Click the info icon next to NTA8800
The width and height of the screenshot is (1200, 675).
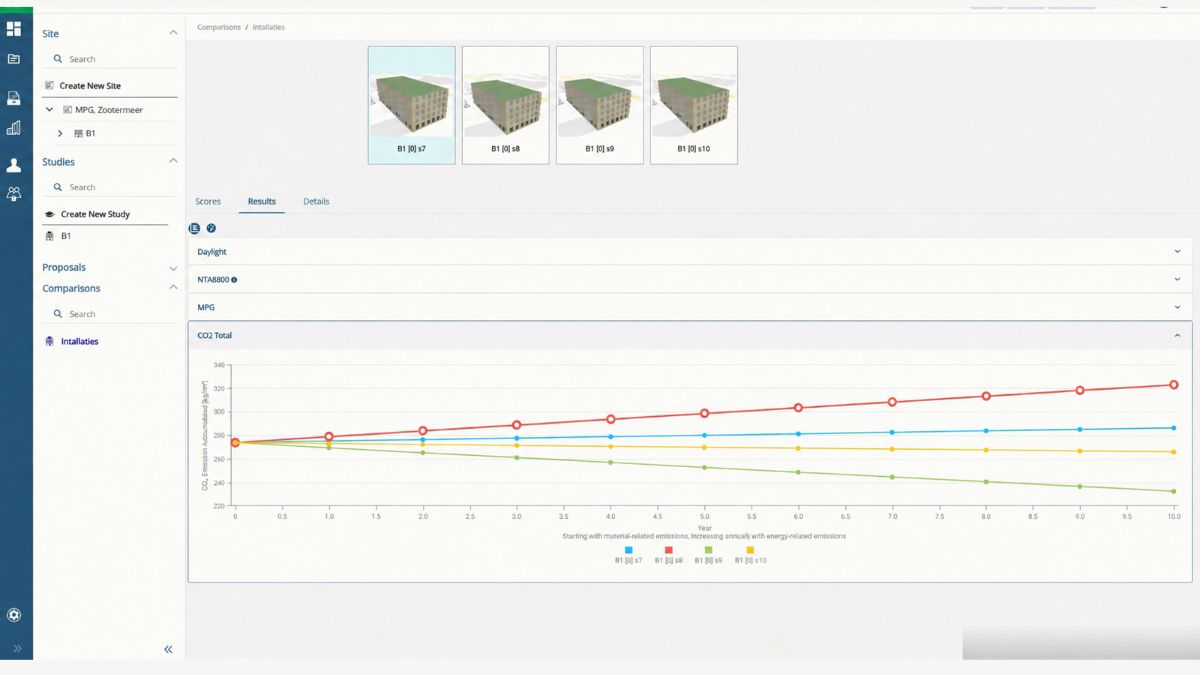point(234,280)
